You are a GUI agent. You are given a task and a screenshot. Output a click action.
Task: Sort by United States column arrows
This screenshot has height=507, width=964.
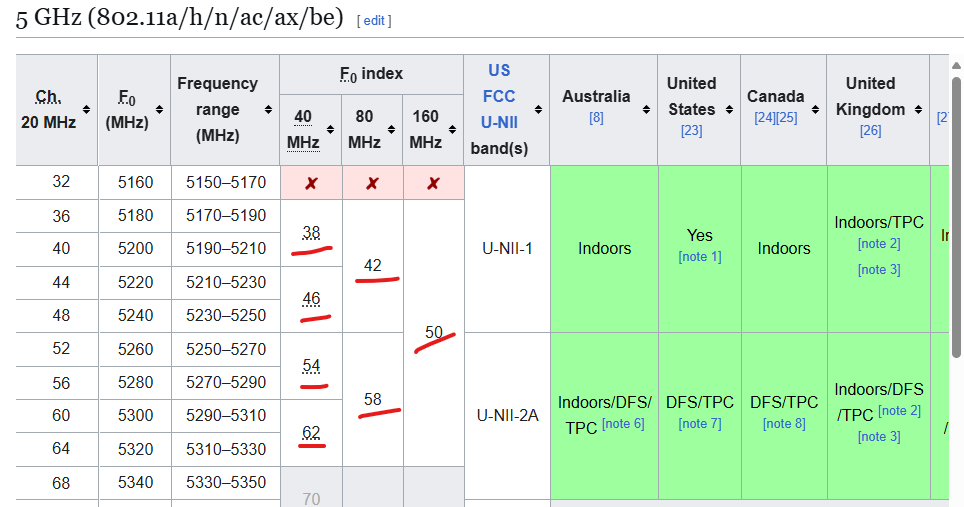(729, 109)
